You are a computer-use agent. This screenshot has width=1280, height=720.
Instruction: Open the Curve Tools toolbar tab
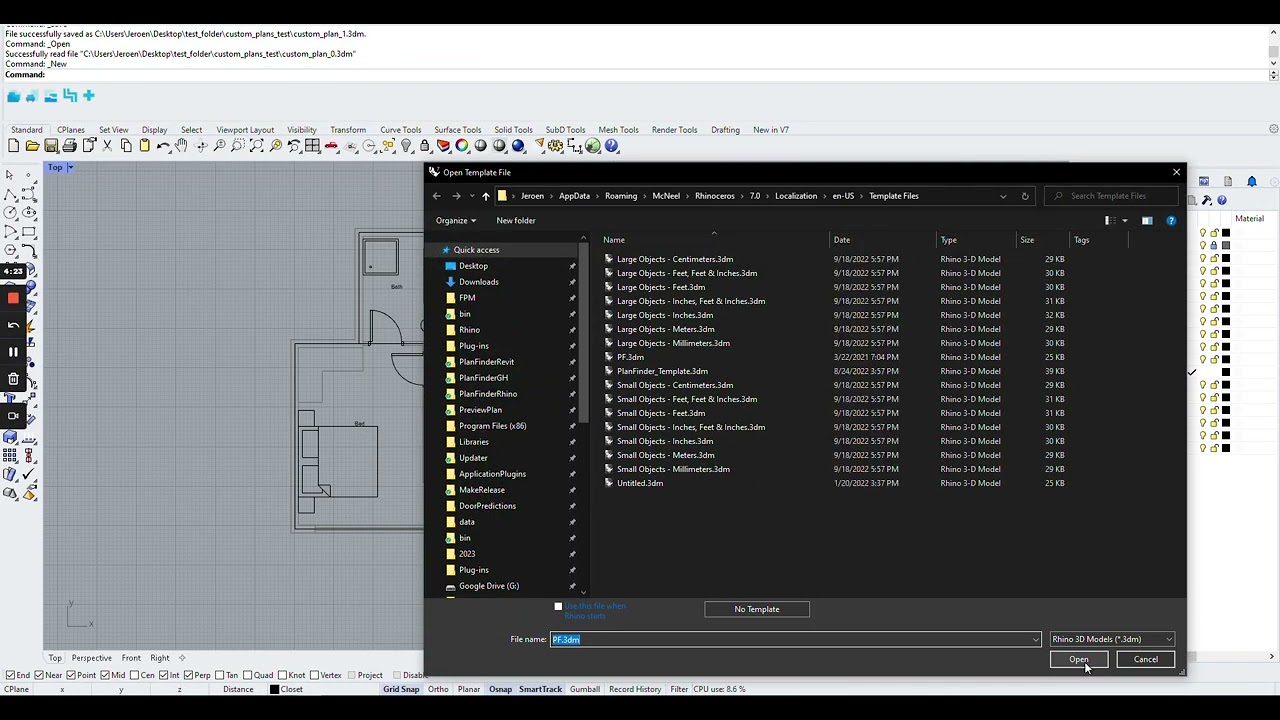400,130
